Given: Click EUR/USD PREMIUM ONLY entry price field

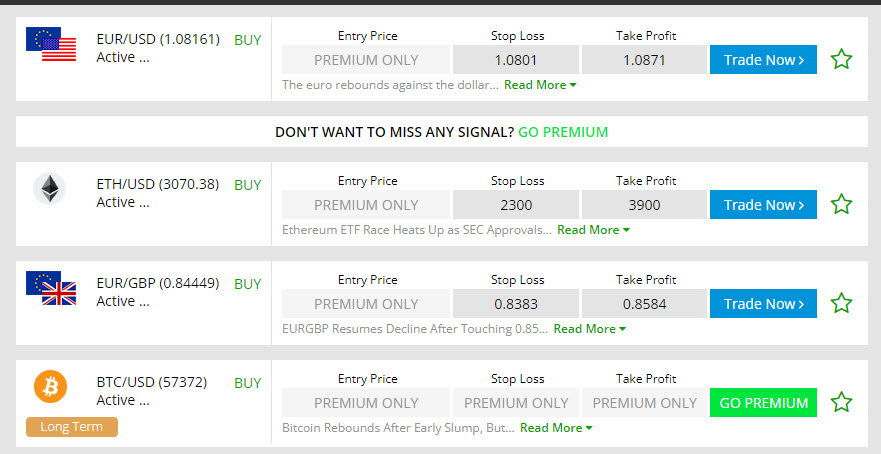Looking at the screenshot, I should click(x=366, y=60).
